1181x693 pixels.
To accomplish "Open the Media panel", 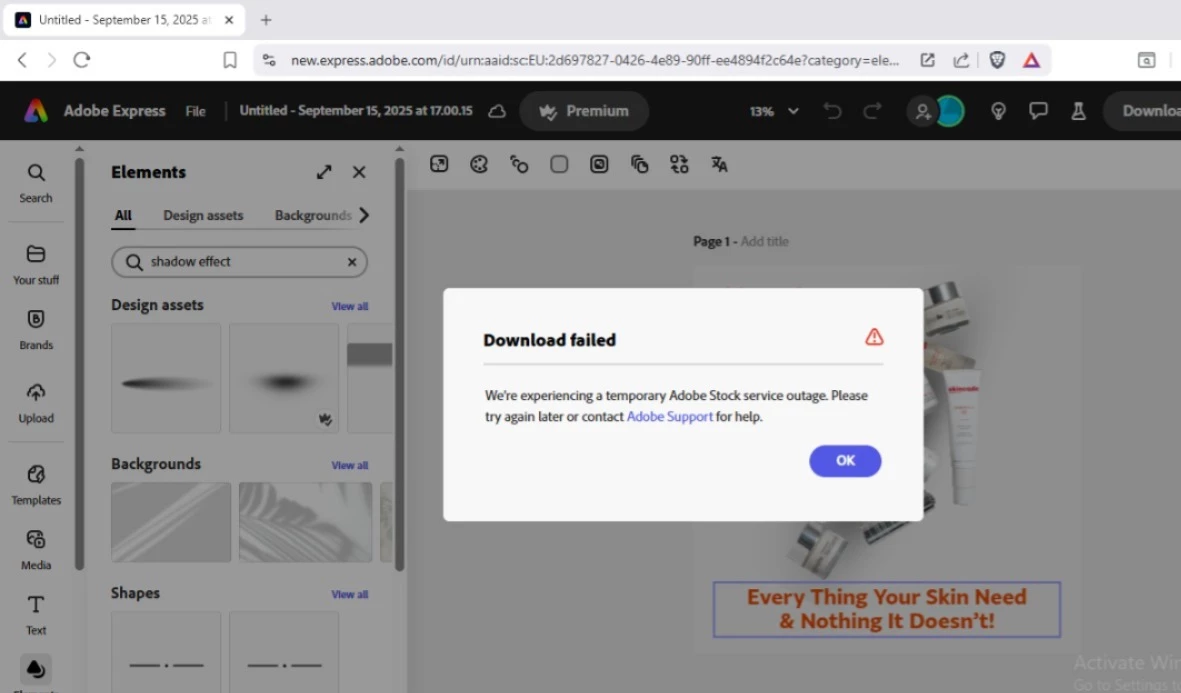I will click(x=35, y=550).
